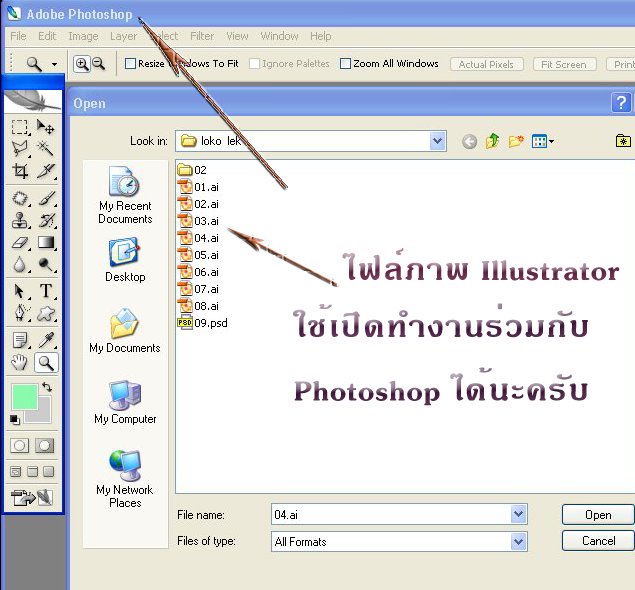Viewport: 635px width, 590px height.
Task: Select Standard Screen Mode
Action: coord(15,472)
